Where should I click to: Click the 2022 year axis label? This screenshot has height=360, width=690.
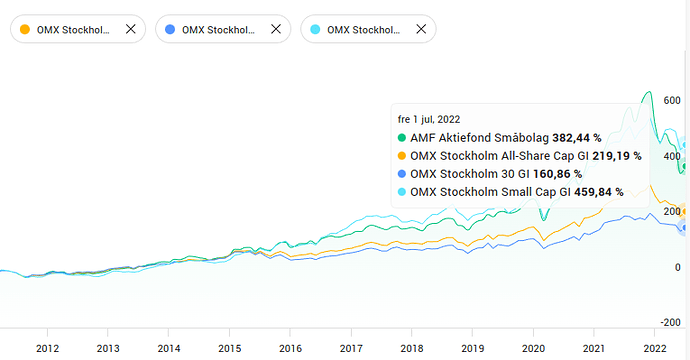coord(655,349)
